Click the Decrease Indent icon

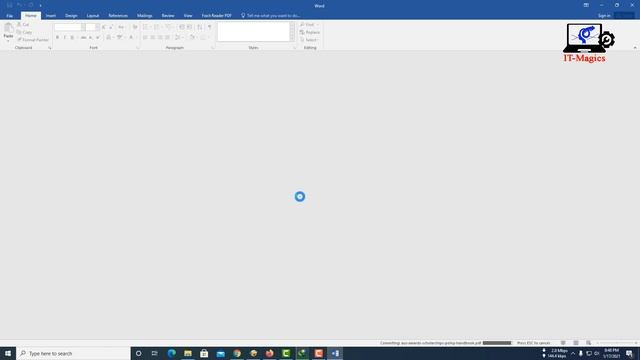point(182,27)
